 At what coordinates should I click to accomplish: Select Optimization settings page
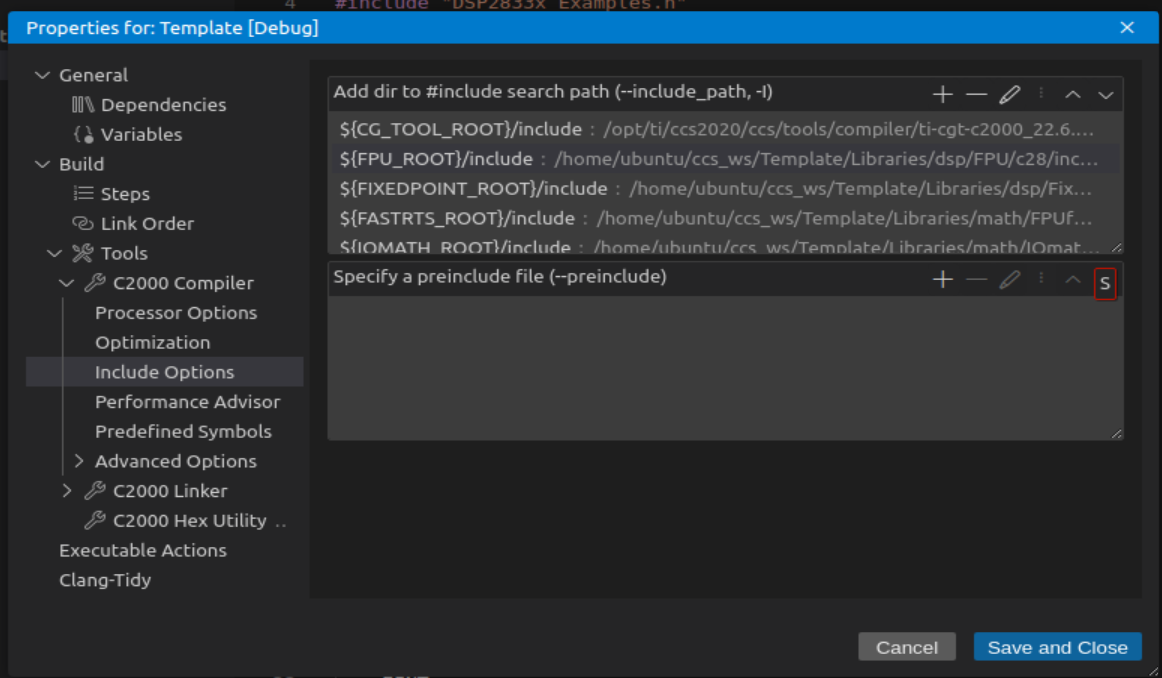153,342
